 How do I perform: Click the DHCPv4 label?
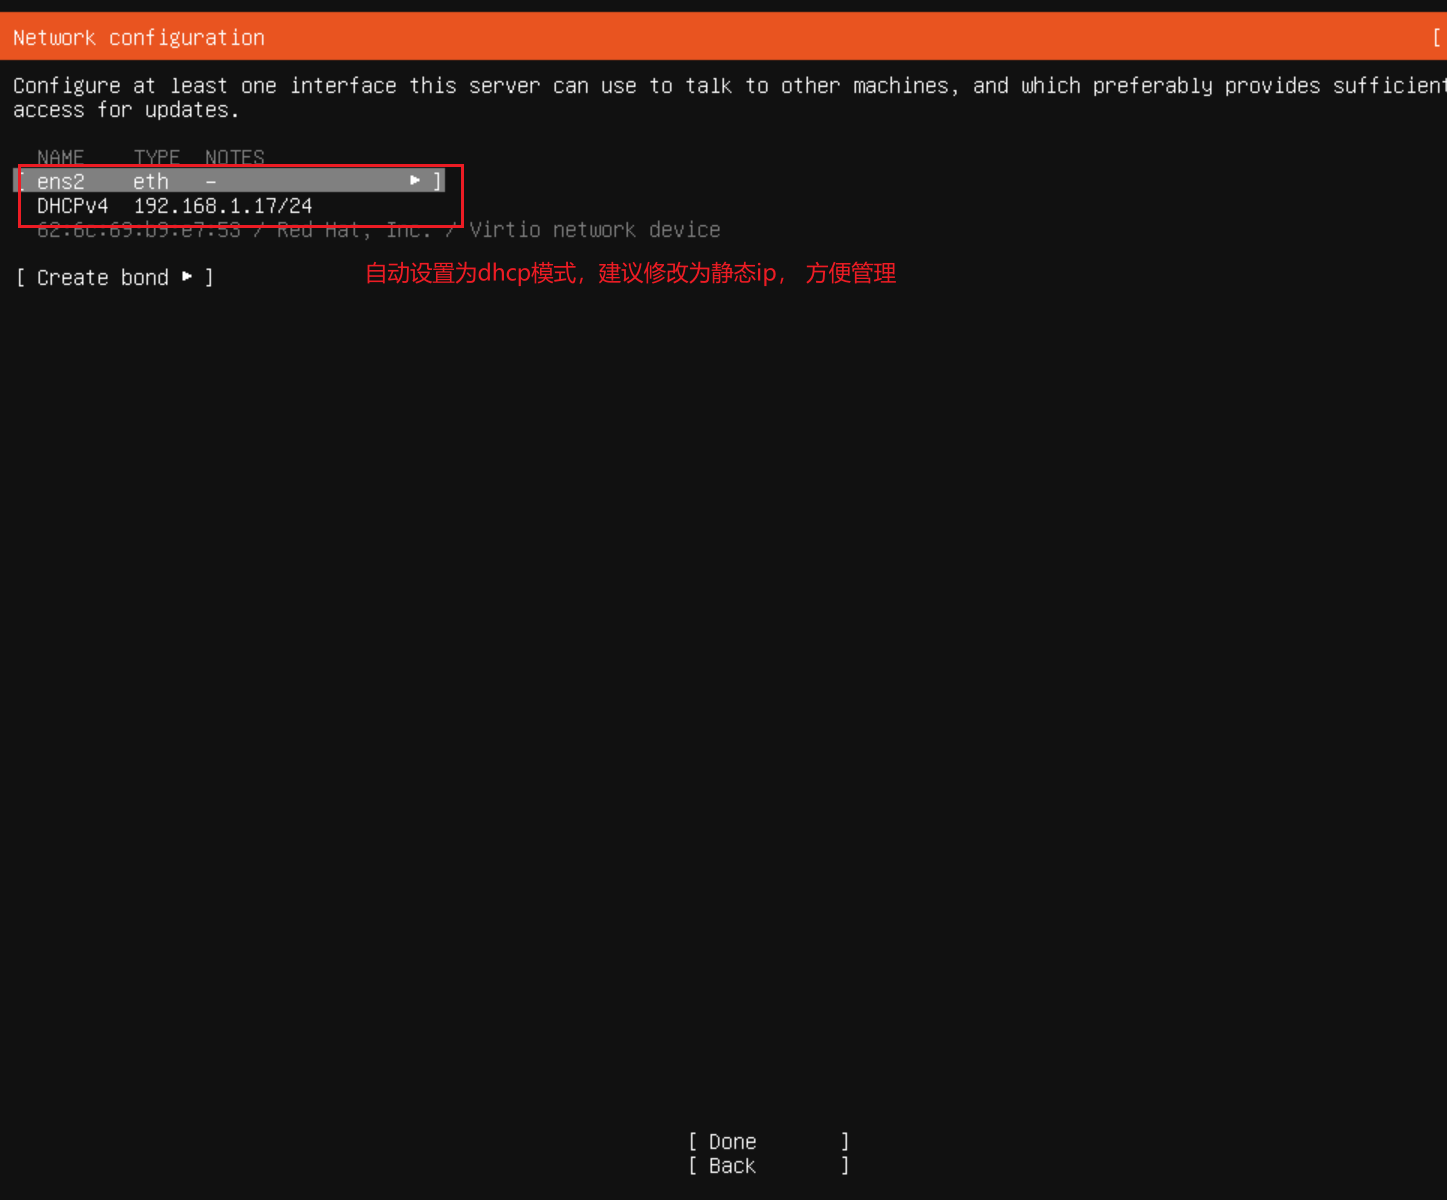coord(72,206)
